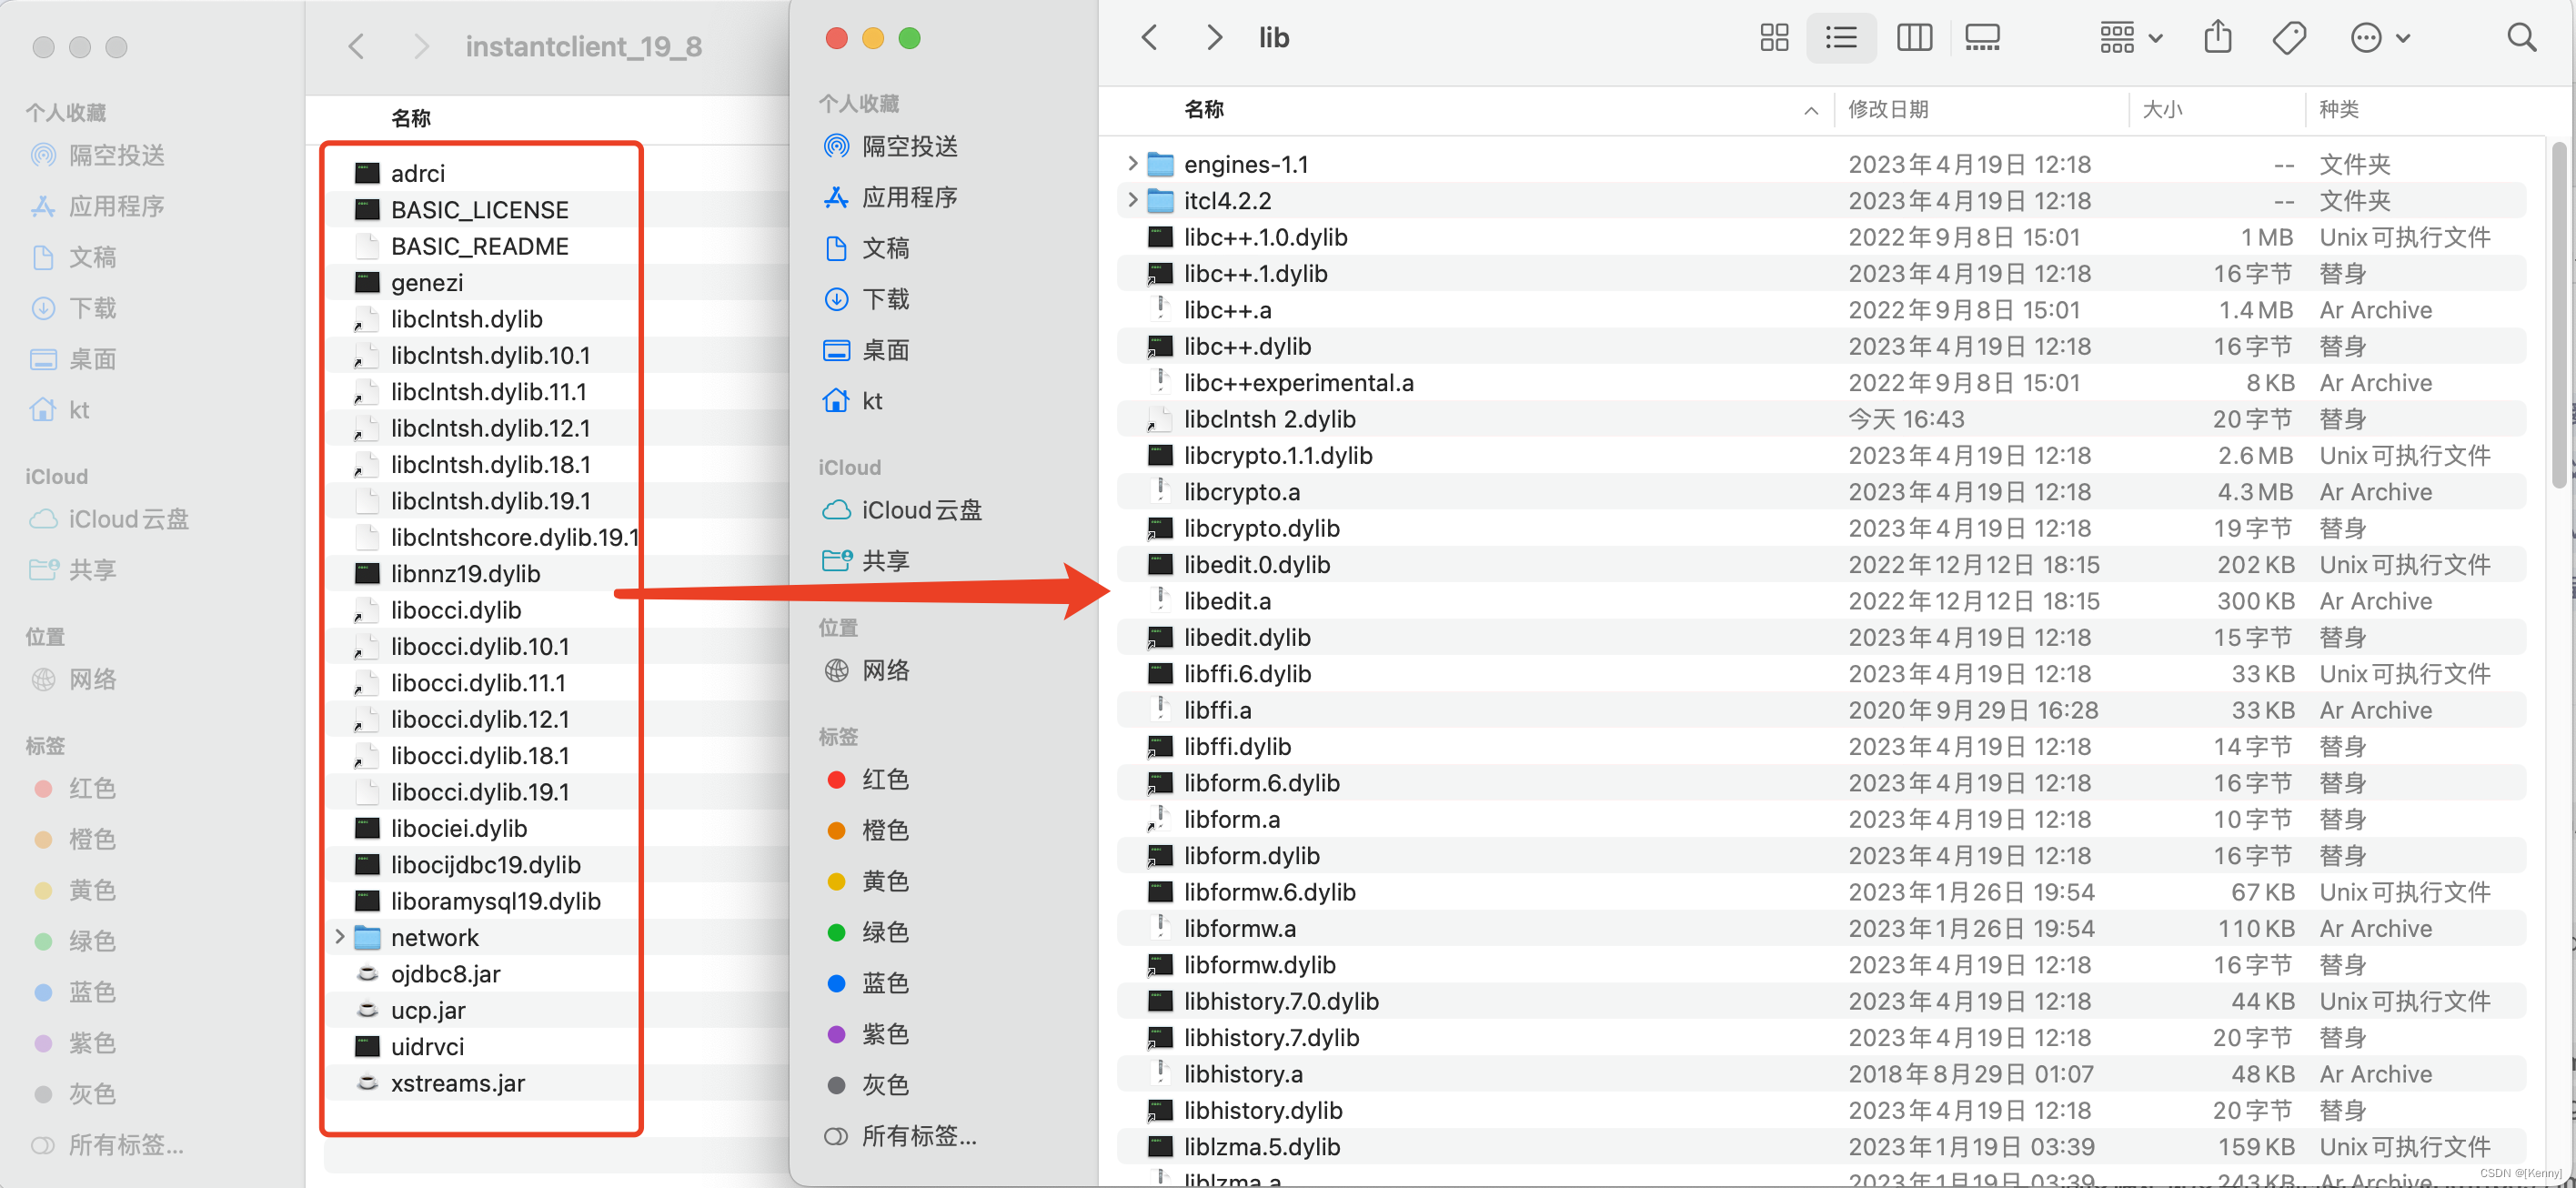Go forward in the lib window
Screen dimensions: 2576x1188
[1214, 38]
